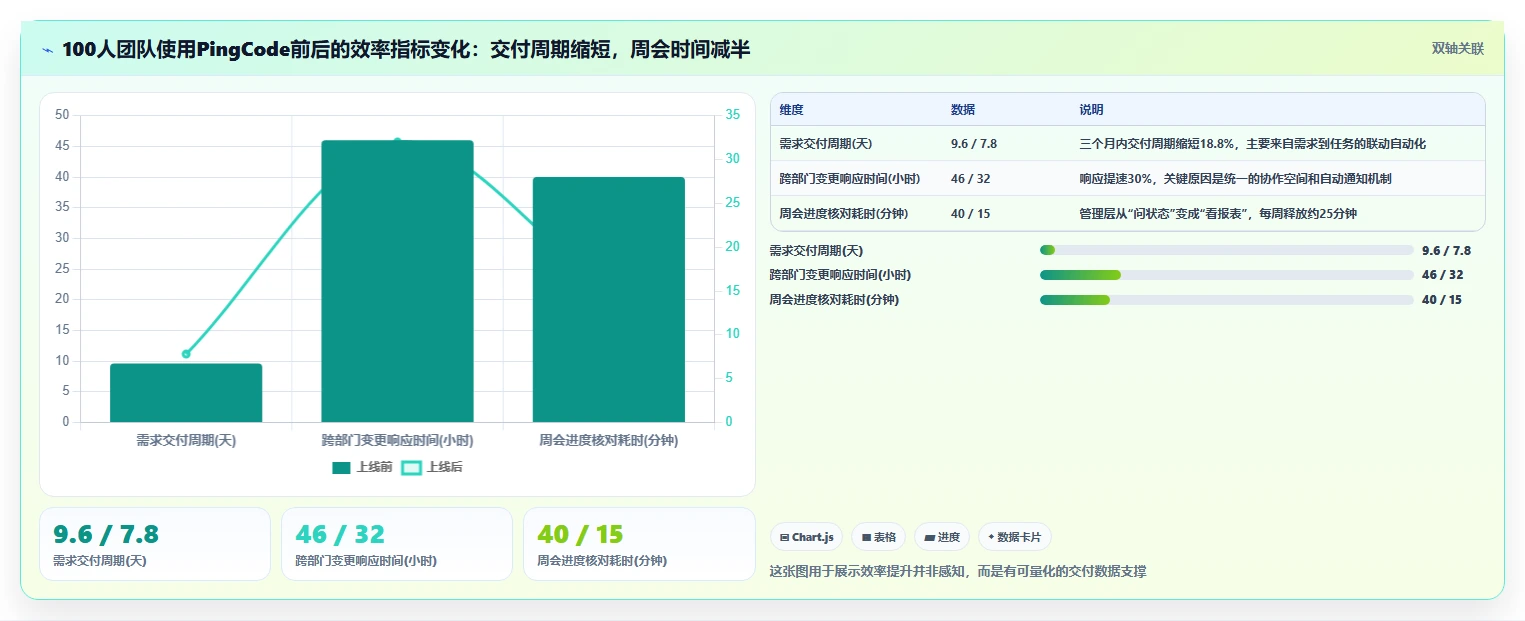
Task: Select the 进度 tag chip
Action: coord(942,537)
